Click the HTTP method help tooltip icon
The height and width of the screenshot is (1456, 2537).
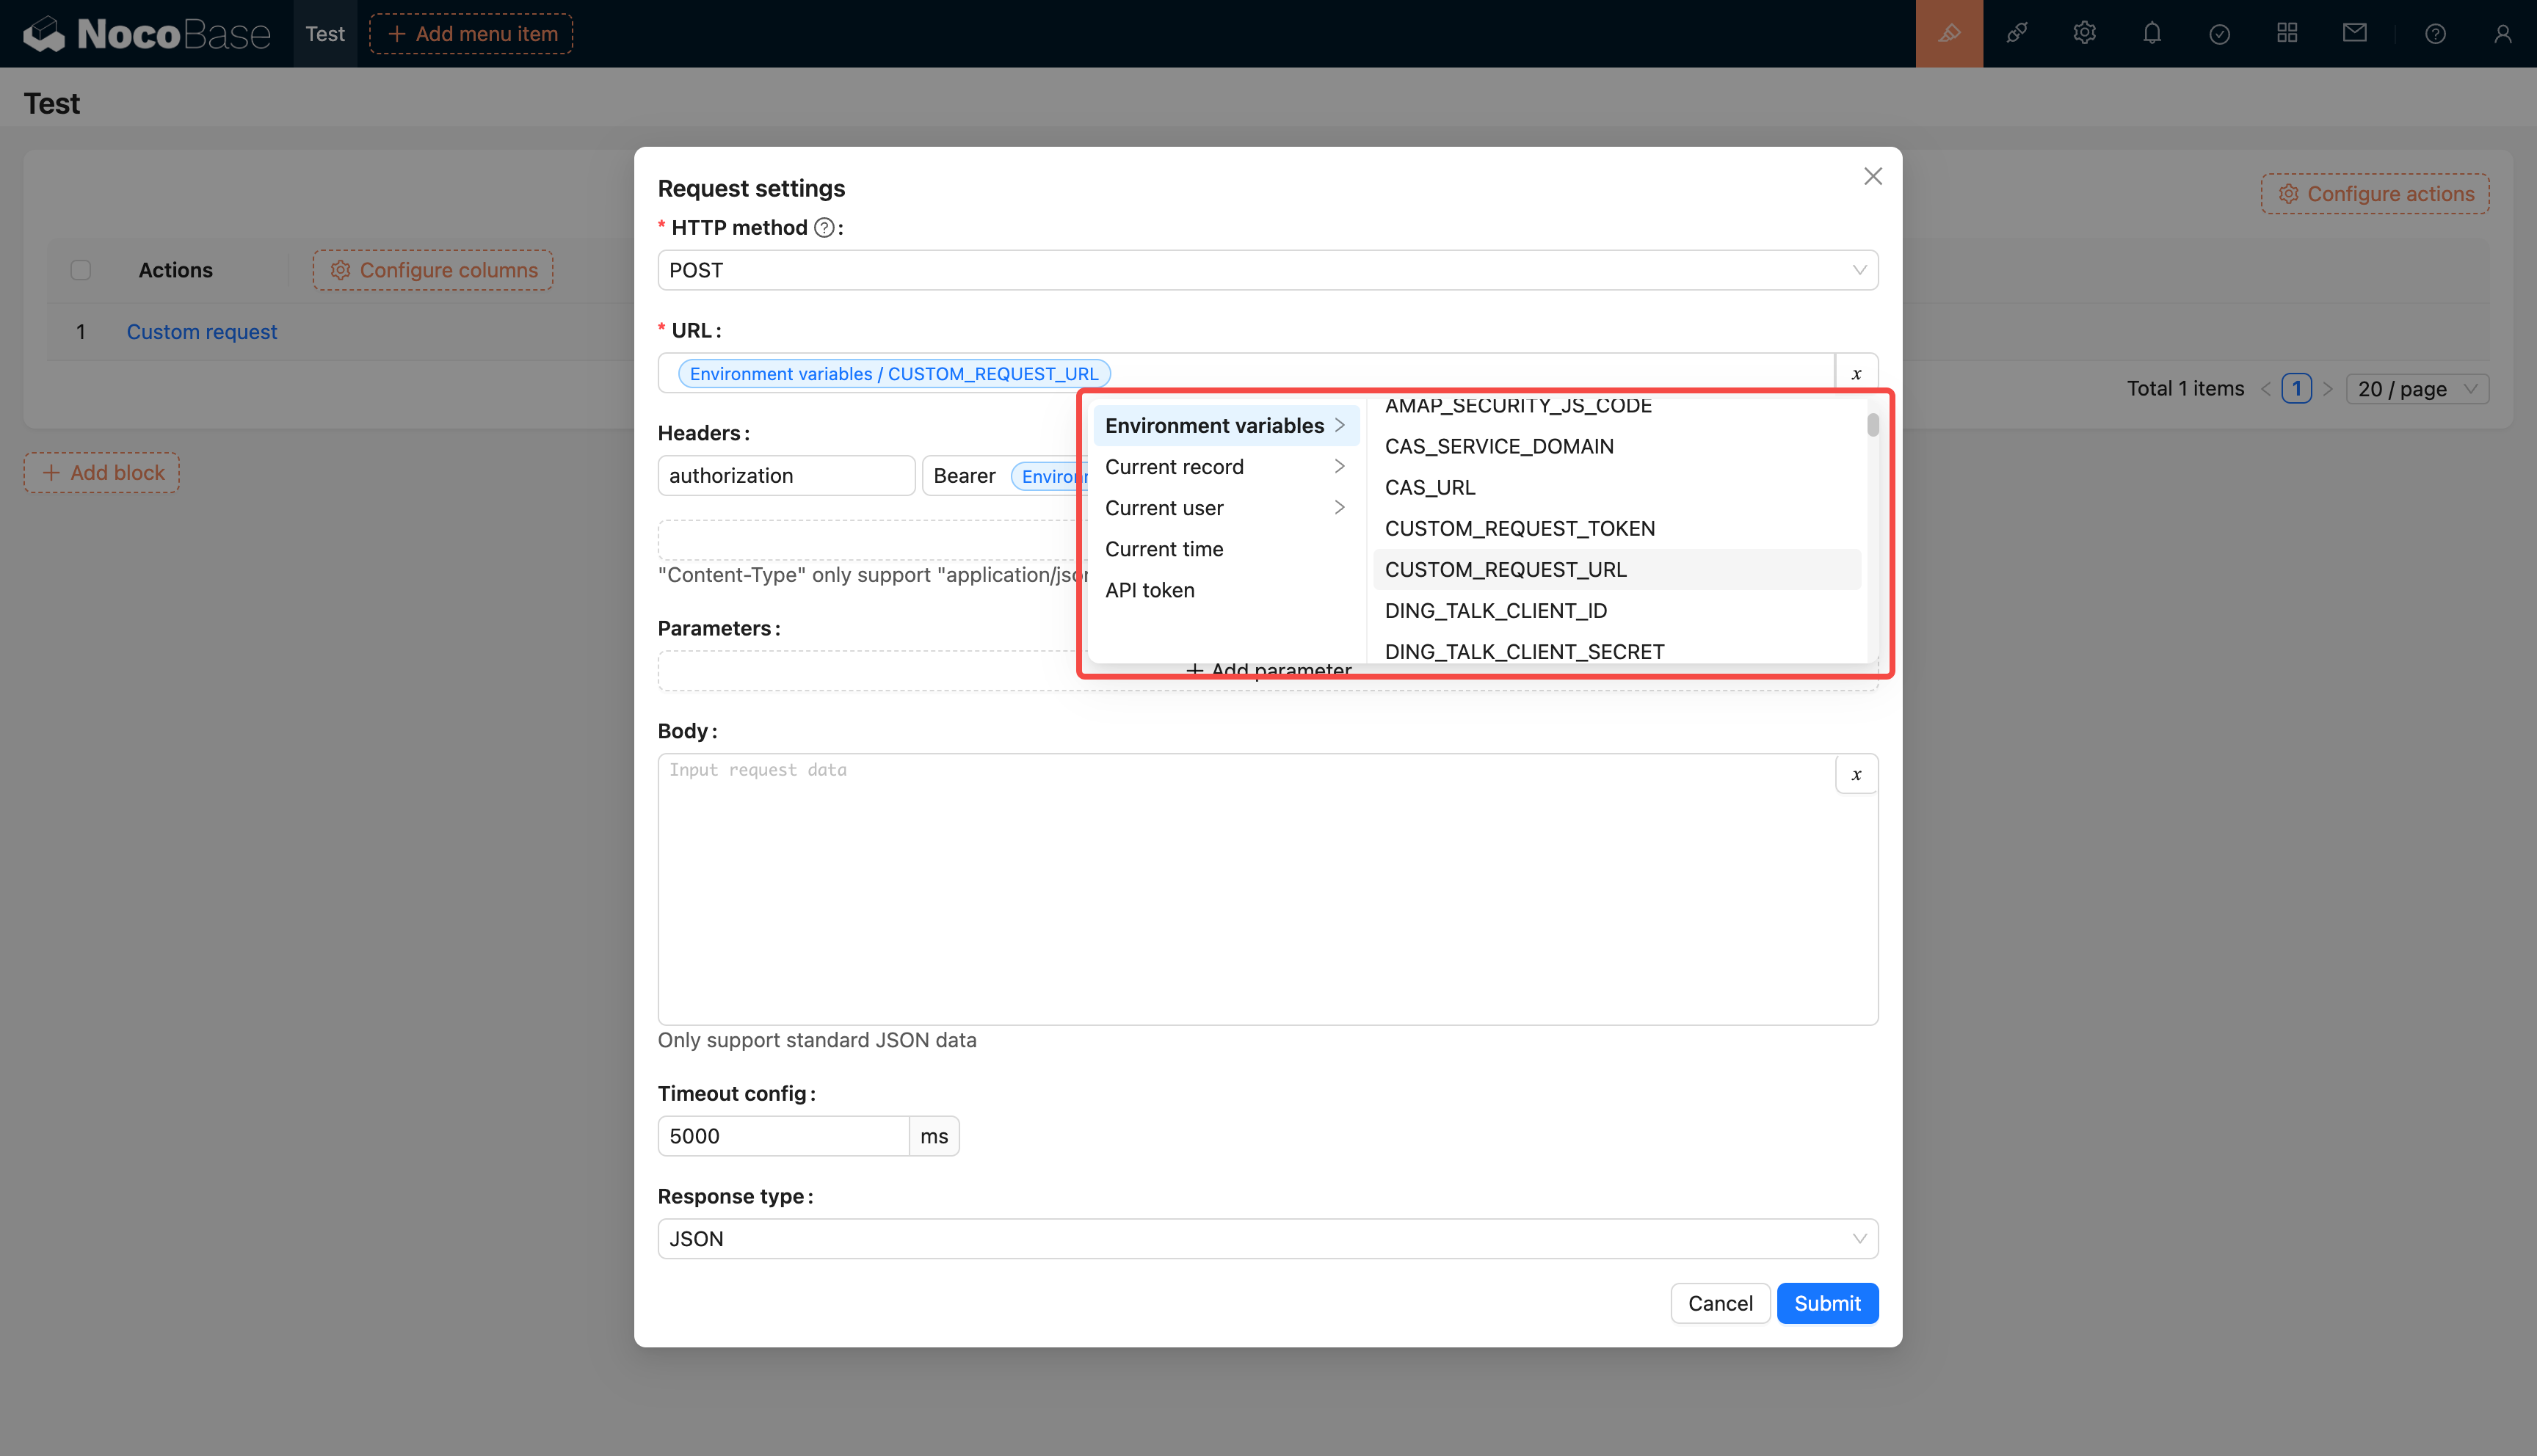pos(824,228)
